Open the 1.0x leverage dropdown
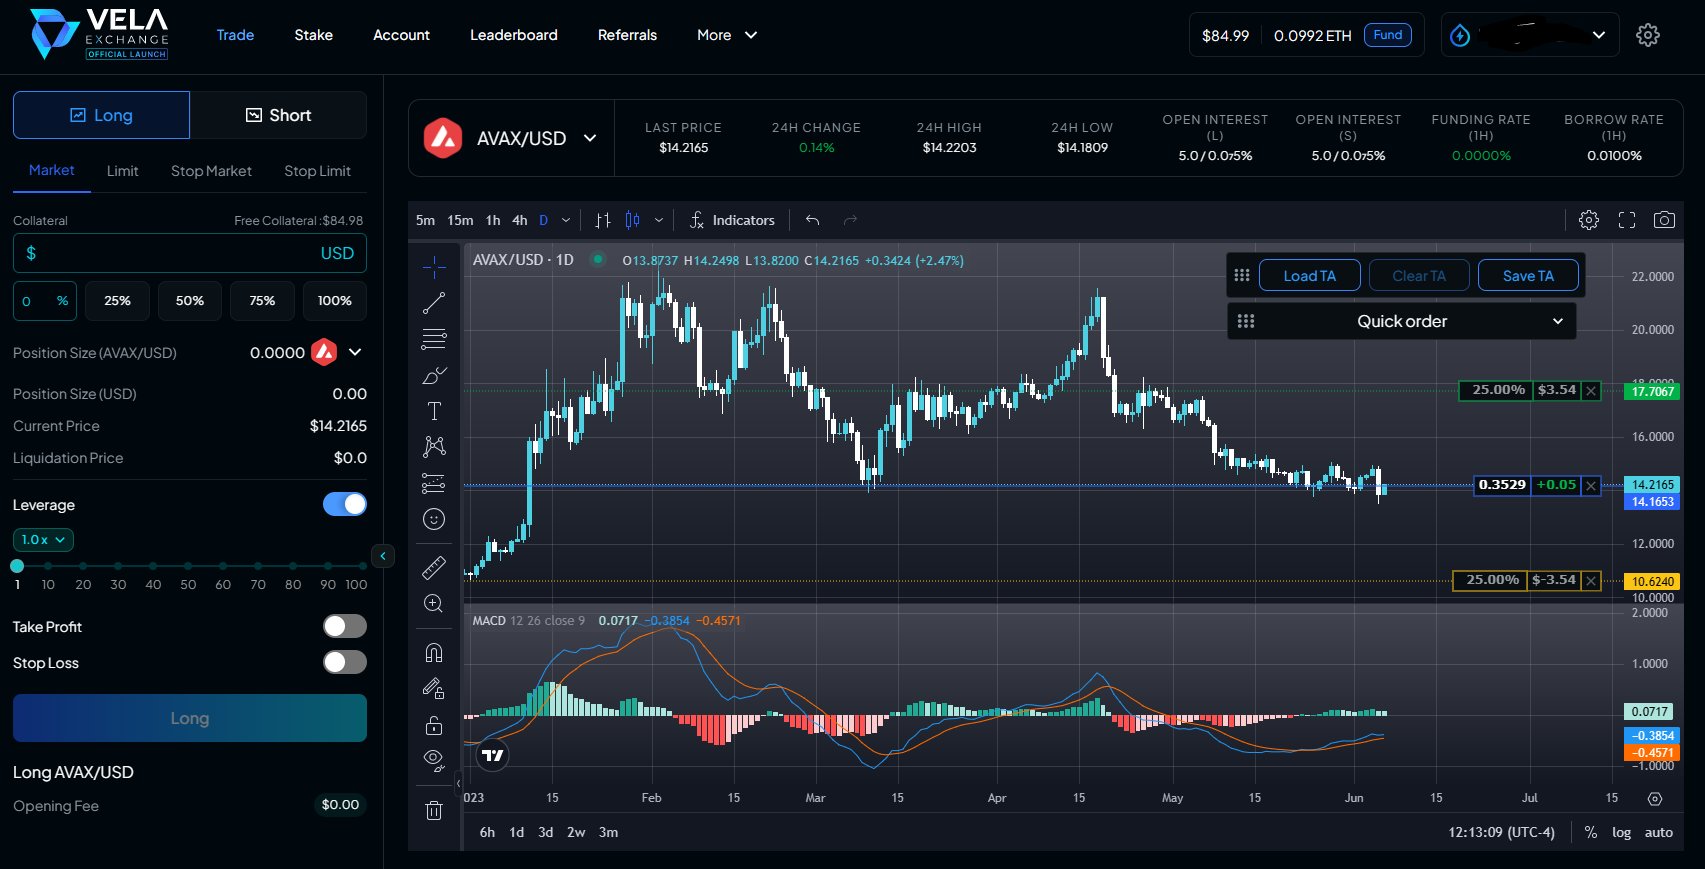The image size is (1705, 869). (x=43, y=539)
